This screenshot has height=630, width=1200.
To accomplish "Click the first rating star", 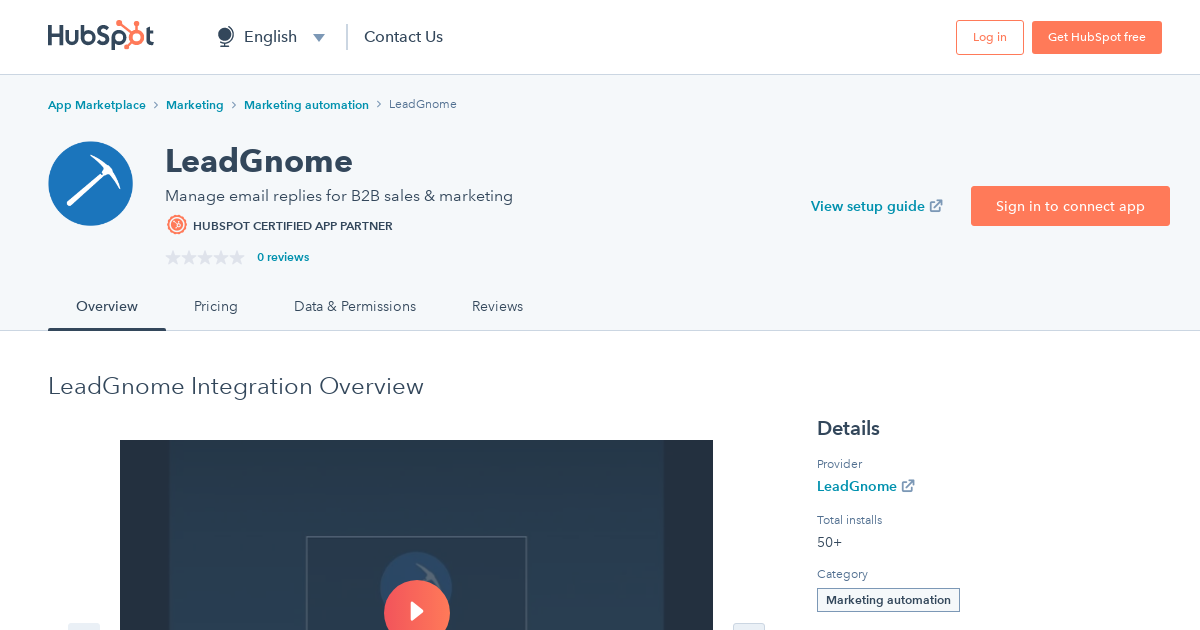I will [x=171, y=257].
